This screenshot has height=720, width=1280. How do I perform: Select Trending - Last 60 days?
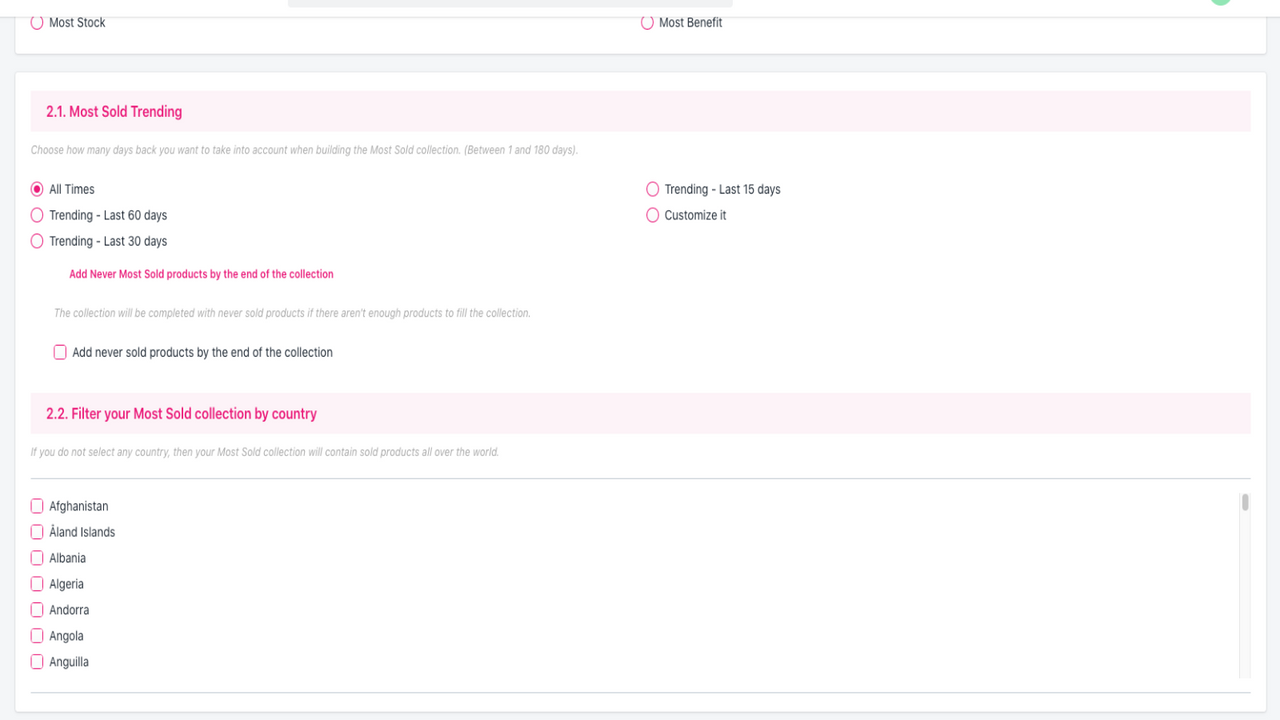pyautogui.click(x=37, y=215)
